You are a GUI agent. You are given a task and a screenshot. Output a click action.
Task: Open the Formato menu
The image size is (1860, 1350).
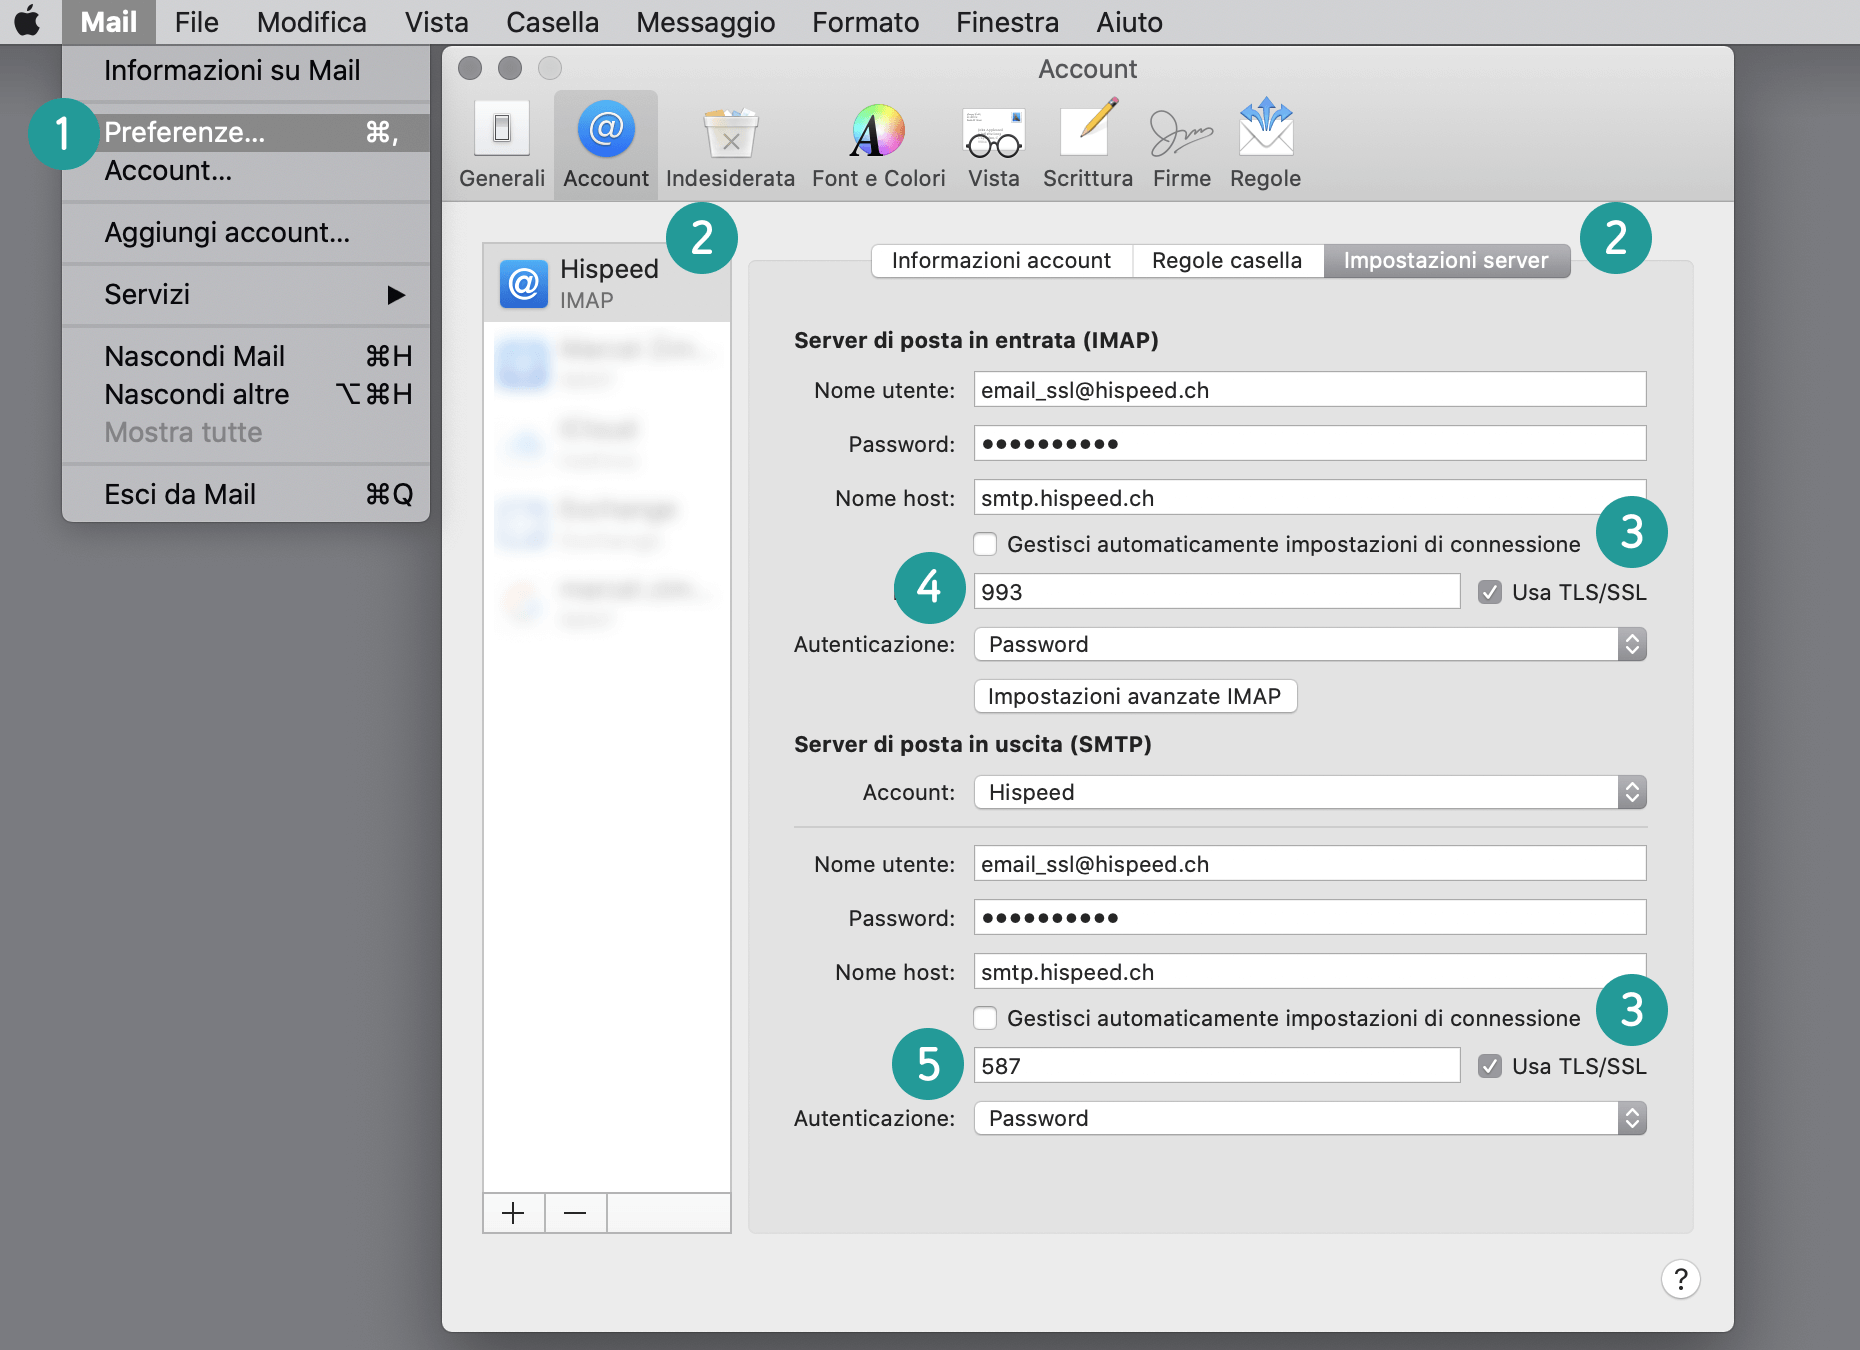coord(865,22)
